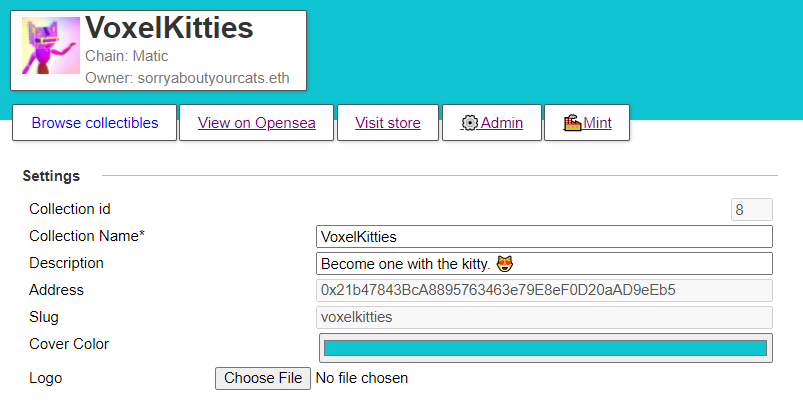Click the gear icon beside Admin
Screen dimensions: 803x406
pyautogui.click(x=469, y=123)
